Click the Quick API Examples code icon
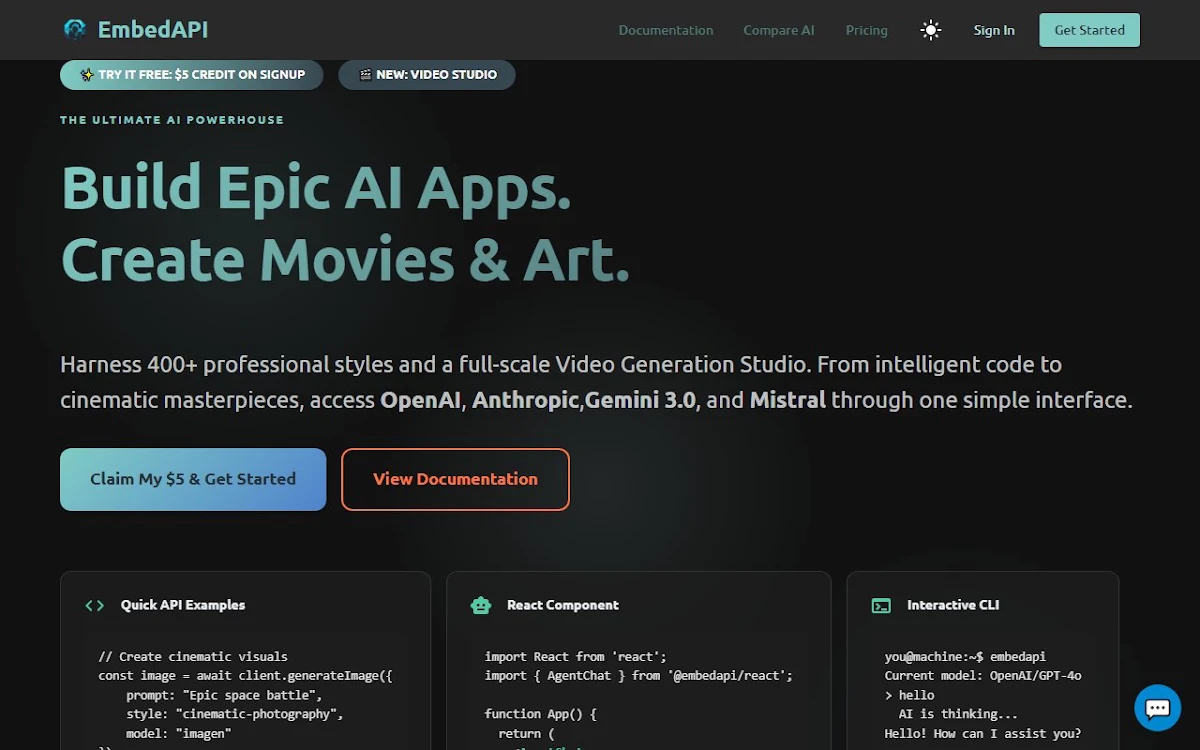The width and height of the screenshot is (1200, 750). (95, 605)
